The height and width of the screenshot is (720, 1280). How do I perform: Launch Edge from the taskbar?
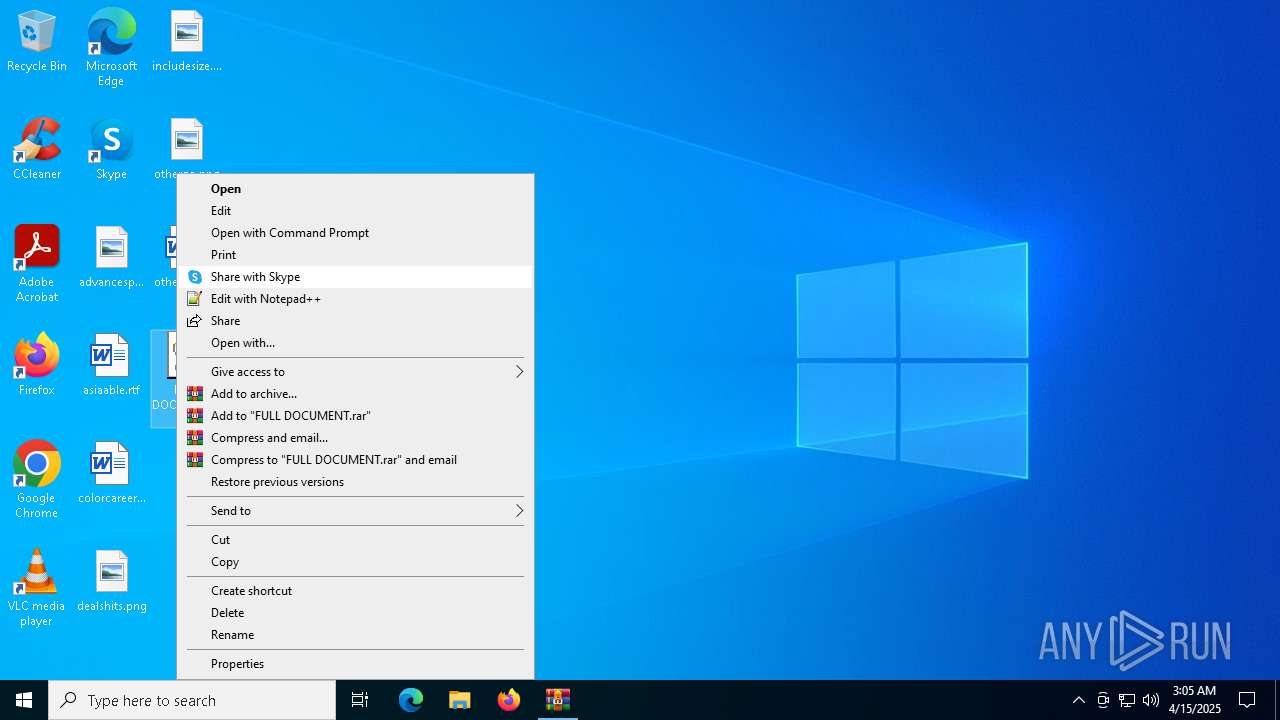[411, 700]
